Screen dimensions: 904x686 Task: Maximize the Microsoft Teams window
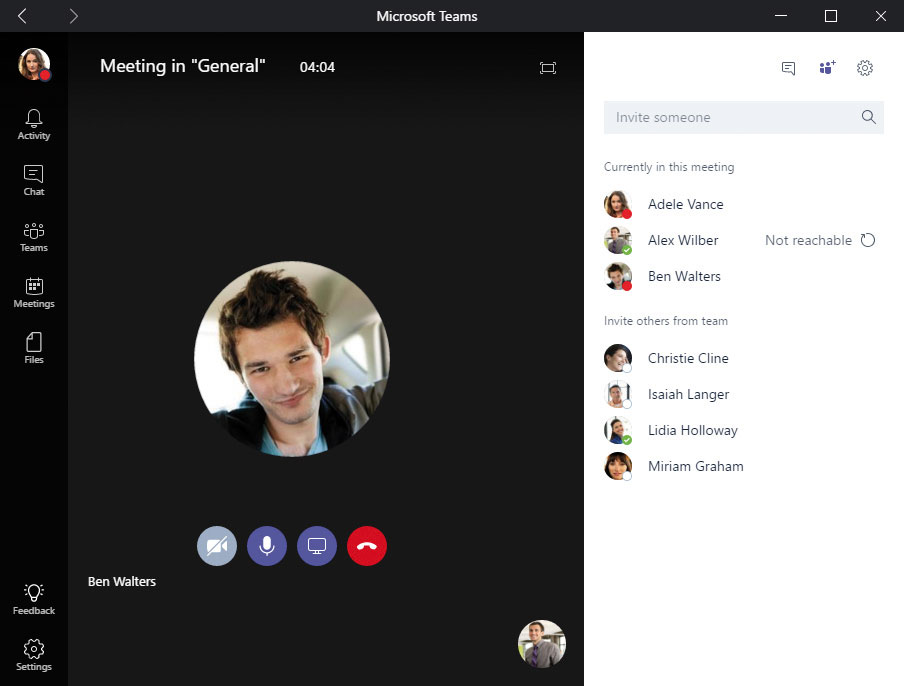point(831,16)
